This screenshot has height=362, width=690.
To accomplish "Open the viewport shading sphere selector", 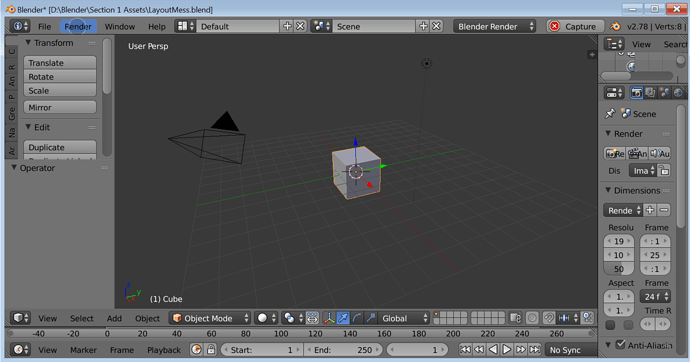I will (266, 318).
